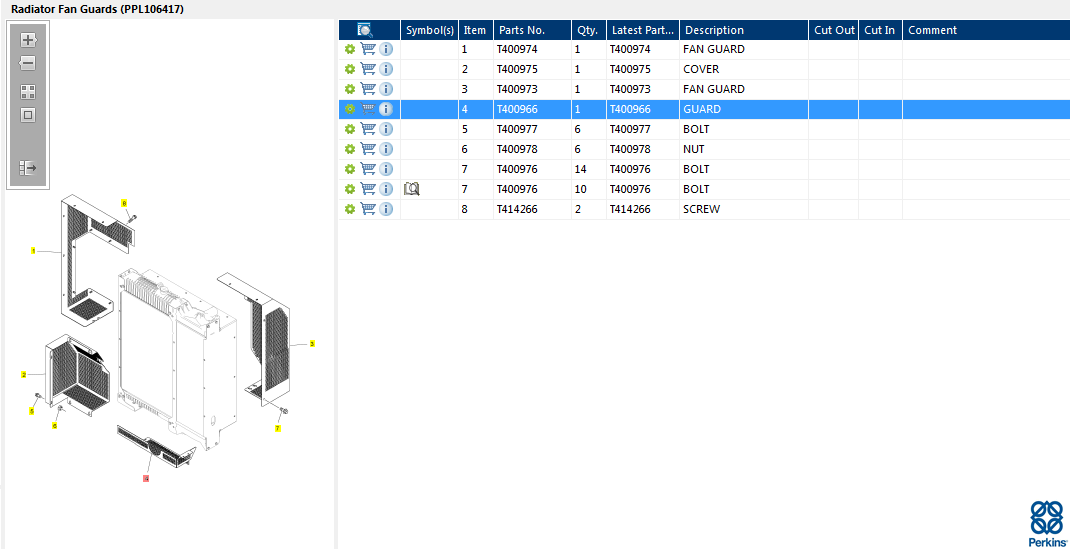The image size is (1070, 549).
Task: Zoom out on the parts diagram
Action: pos(28,63)
